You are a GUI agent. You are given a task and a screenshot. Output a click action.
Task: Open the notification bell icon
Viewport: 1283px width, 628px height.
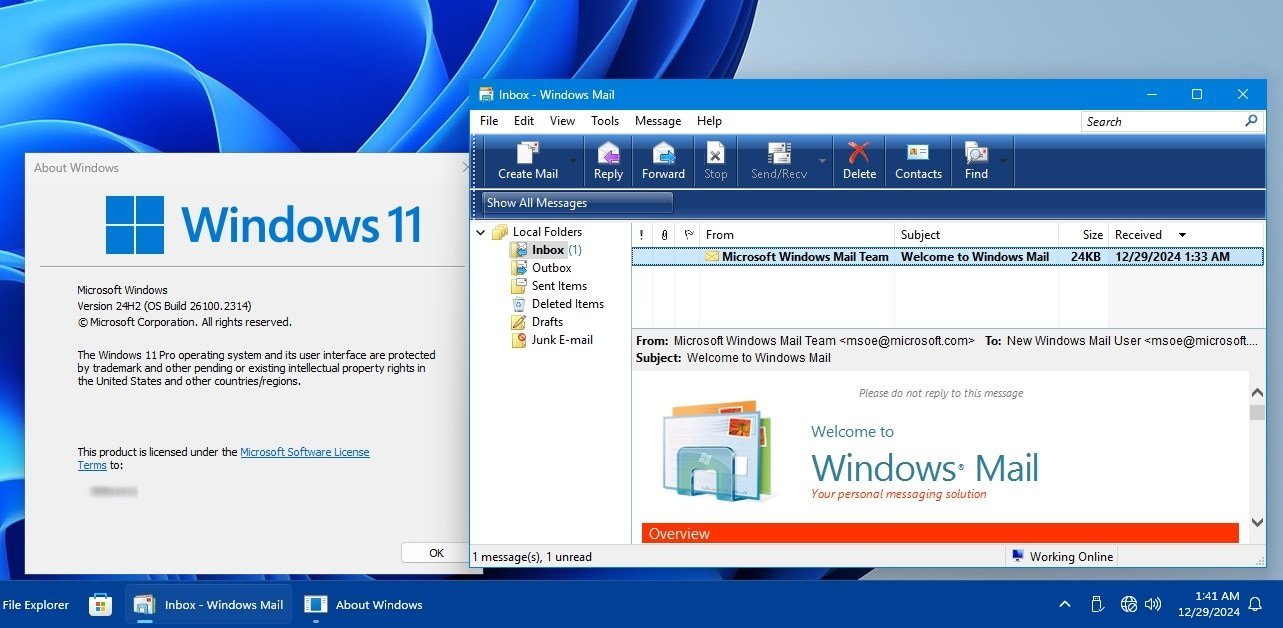[1256, 604]
